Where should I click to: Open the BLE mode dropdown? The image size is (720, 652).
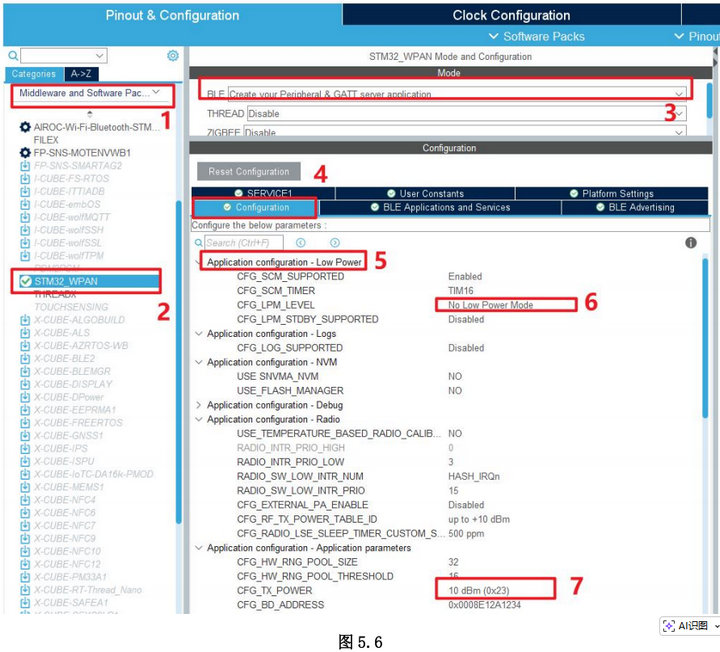click(x=679, y=94)
